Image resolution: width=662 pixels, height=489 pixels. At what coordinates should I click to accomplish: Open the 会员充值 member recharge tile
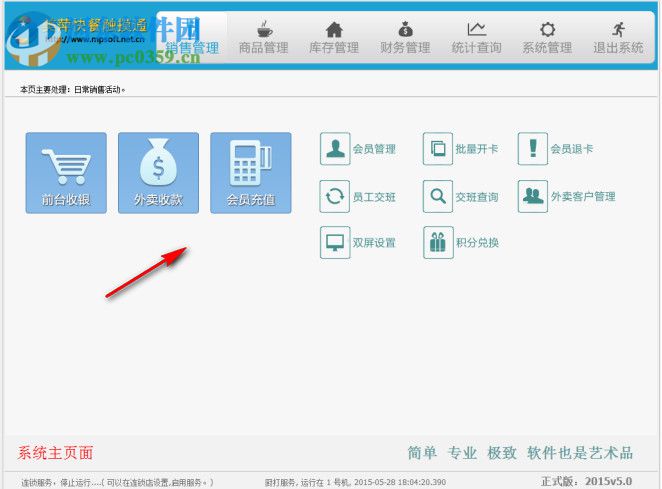[251, 173]
